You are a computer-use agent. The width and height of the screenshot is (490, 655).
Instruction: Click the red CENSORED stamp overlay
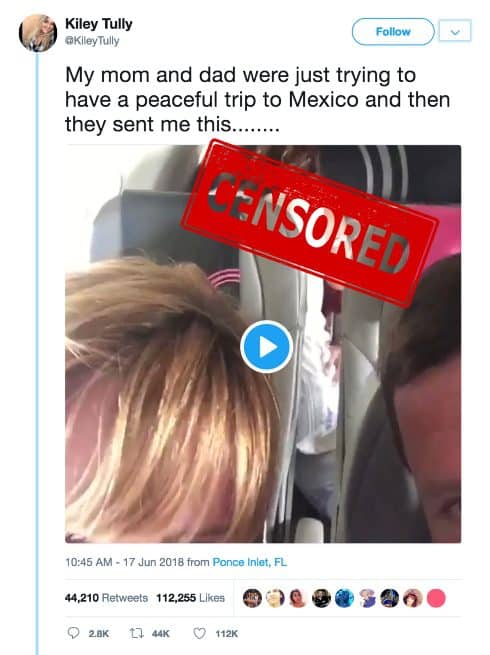tap(310, 222)
